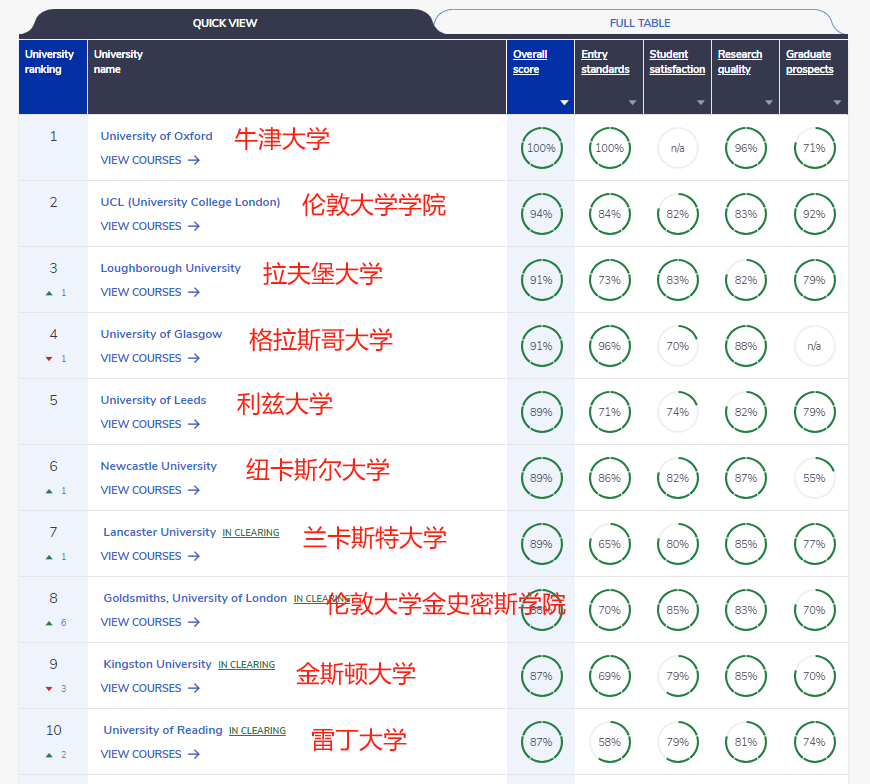Image resolution: width=870 pixels, height=784 pixels.
Task: Click Oxford's 96% research quality circle
Action: [x=746, y=148]
